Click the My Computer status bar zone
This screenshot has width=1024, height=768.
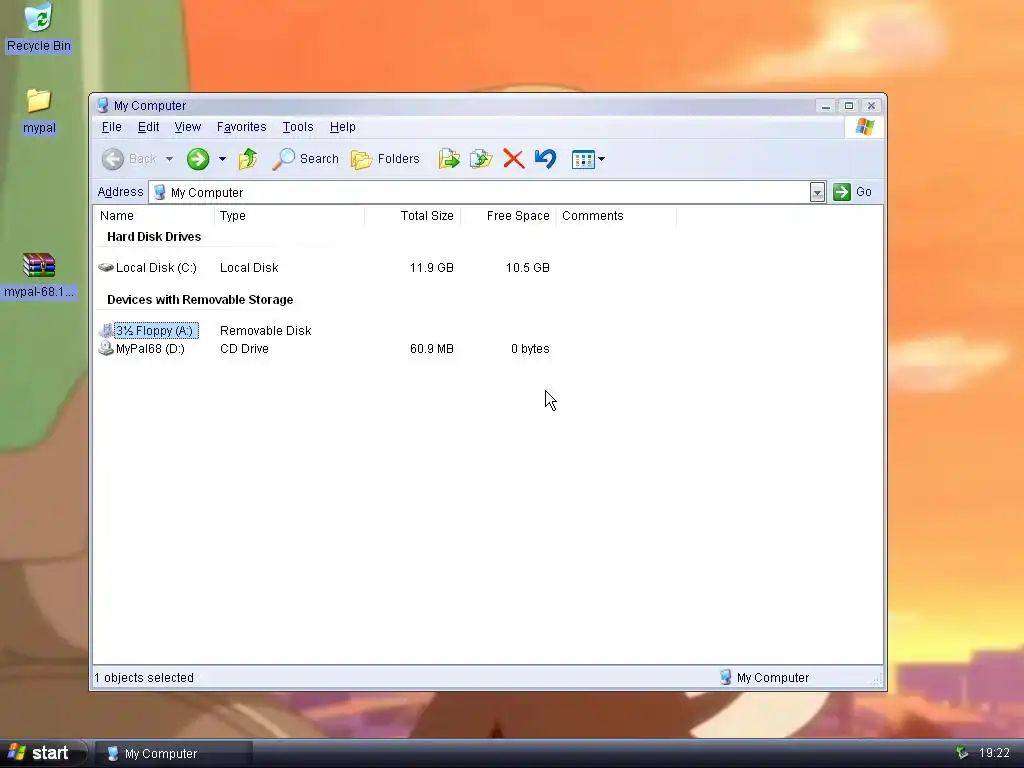coord(765,678)
